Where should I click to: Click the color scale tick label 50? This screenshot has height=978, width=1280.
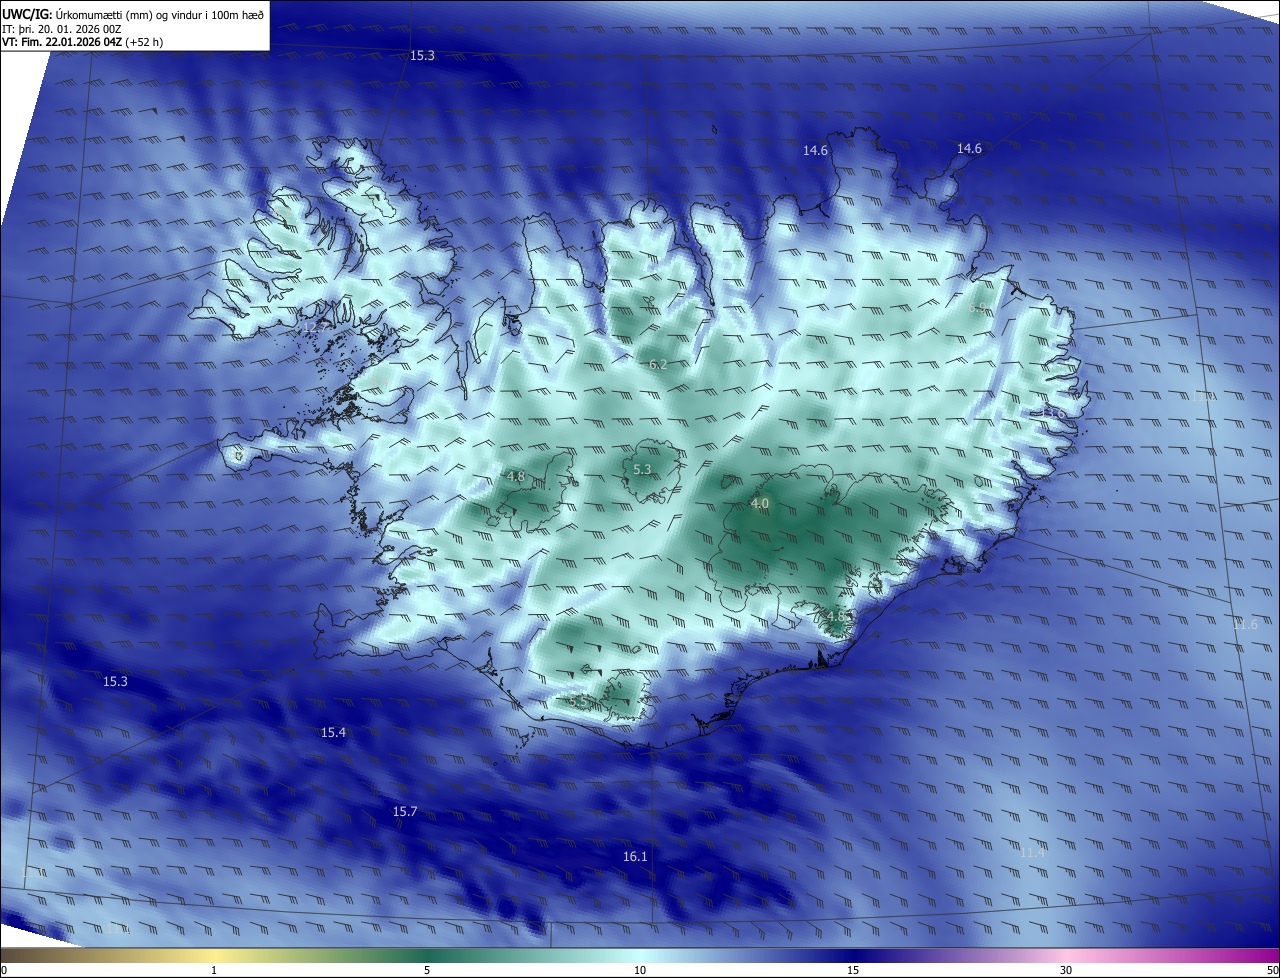[1272, 971]
